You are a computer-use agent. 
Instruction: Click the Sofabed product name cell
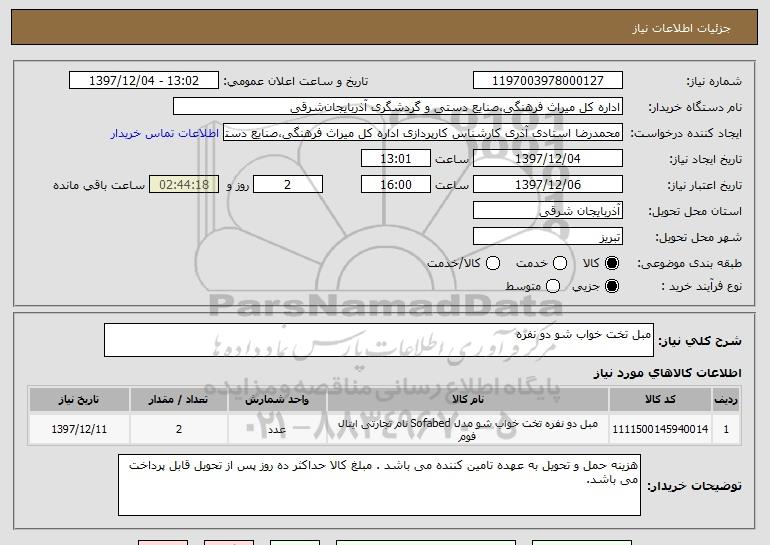(468, 429)
